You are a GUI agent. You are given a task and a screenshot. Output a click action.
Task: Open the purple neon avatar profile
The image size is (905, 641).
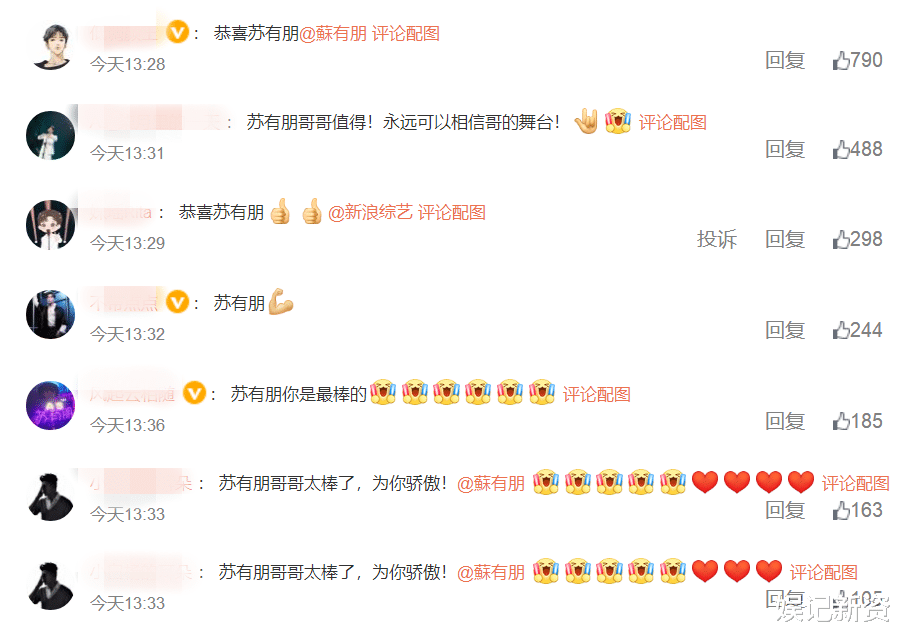click(x=51, y=406)
